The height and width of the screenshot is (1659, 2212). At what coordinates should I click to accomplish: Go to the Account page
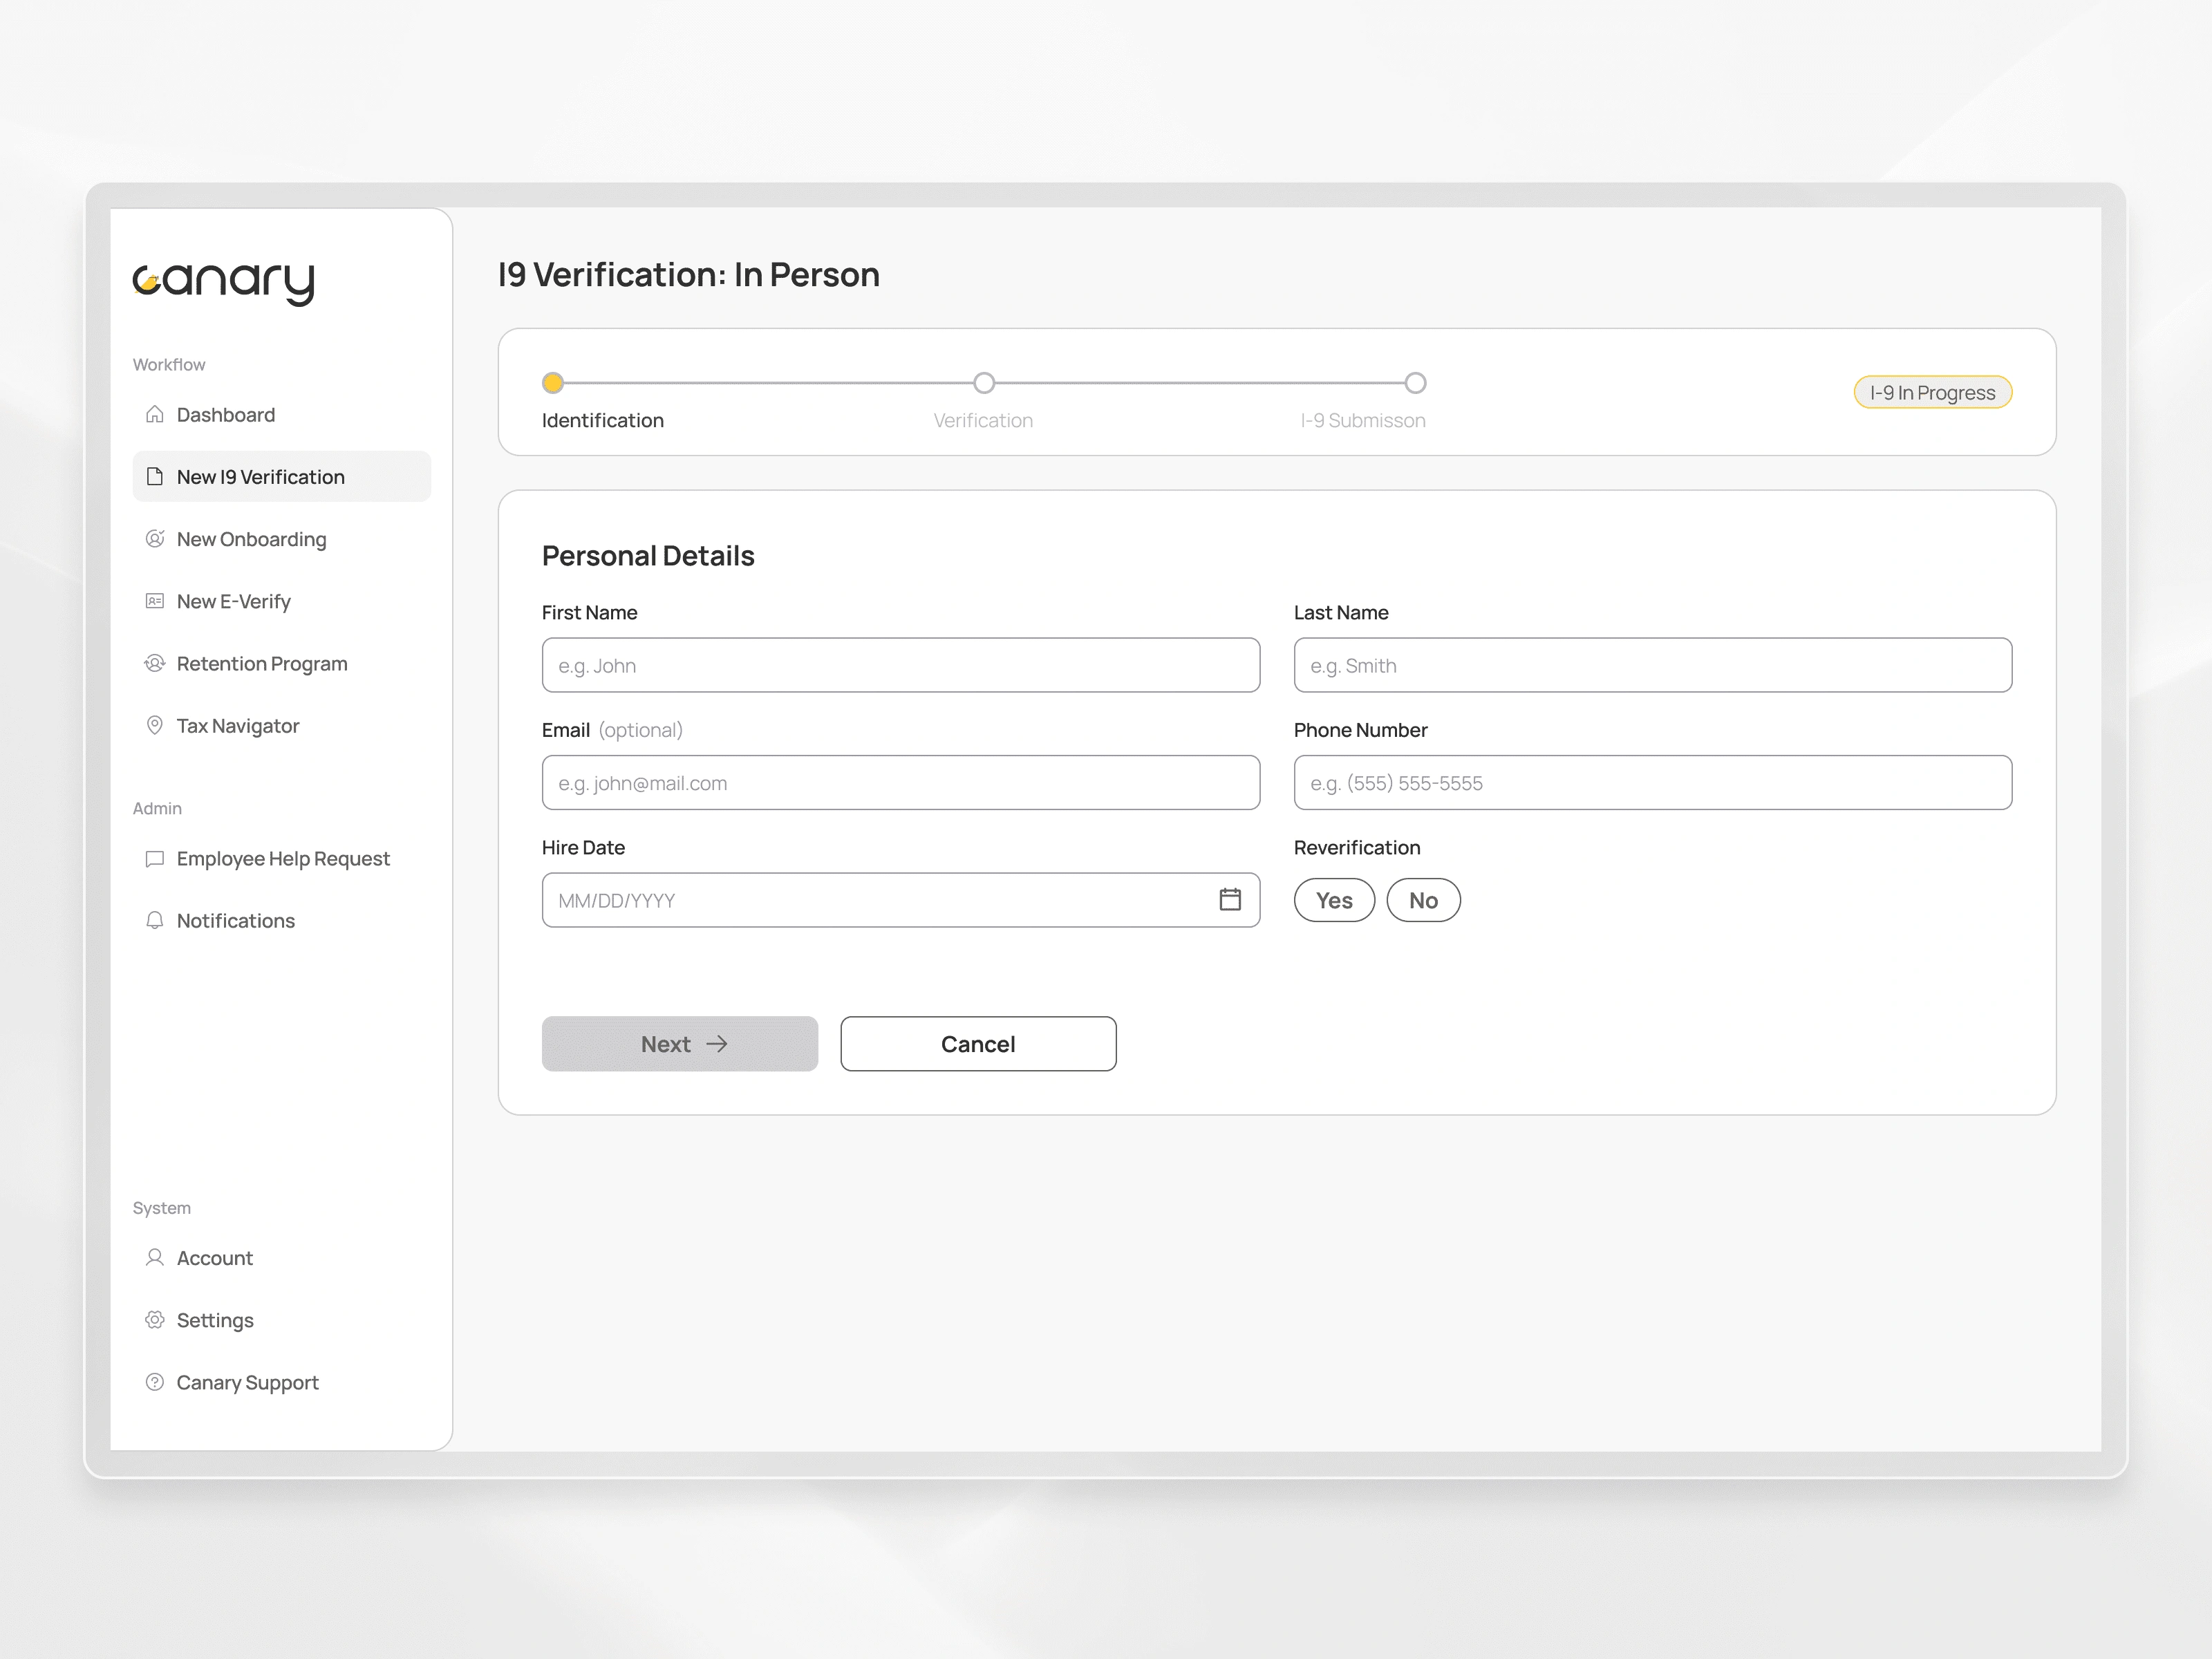(214, 1258)
